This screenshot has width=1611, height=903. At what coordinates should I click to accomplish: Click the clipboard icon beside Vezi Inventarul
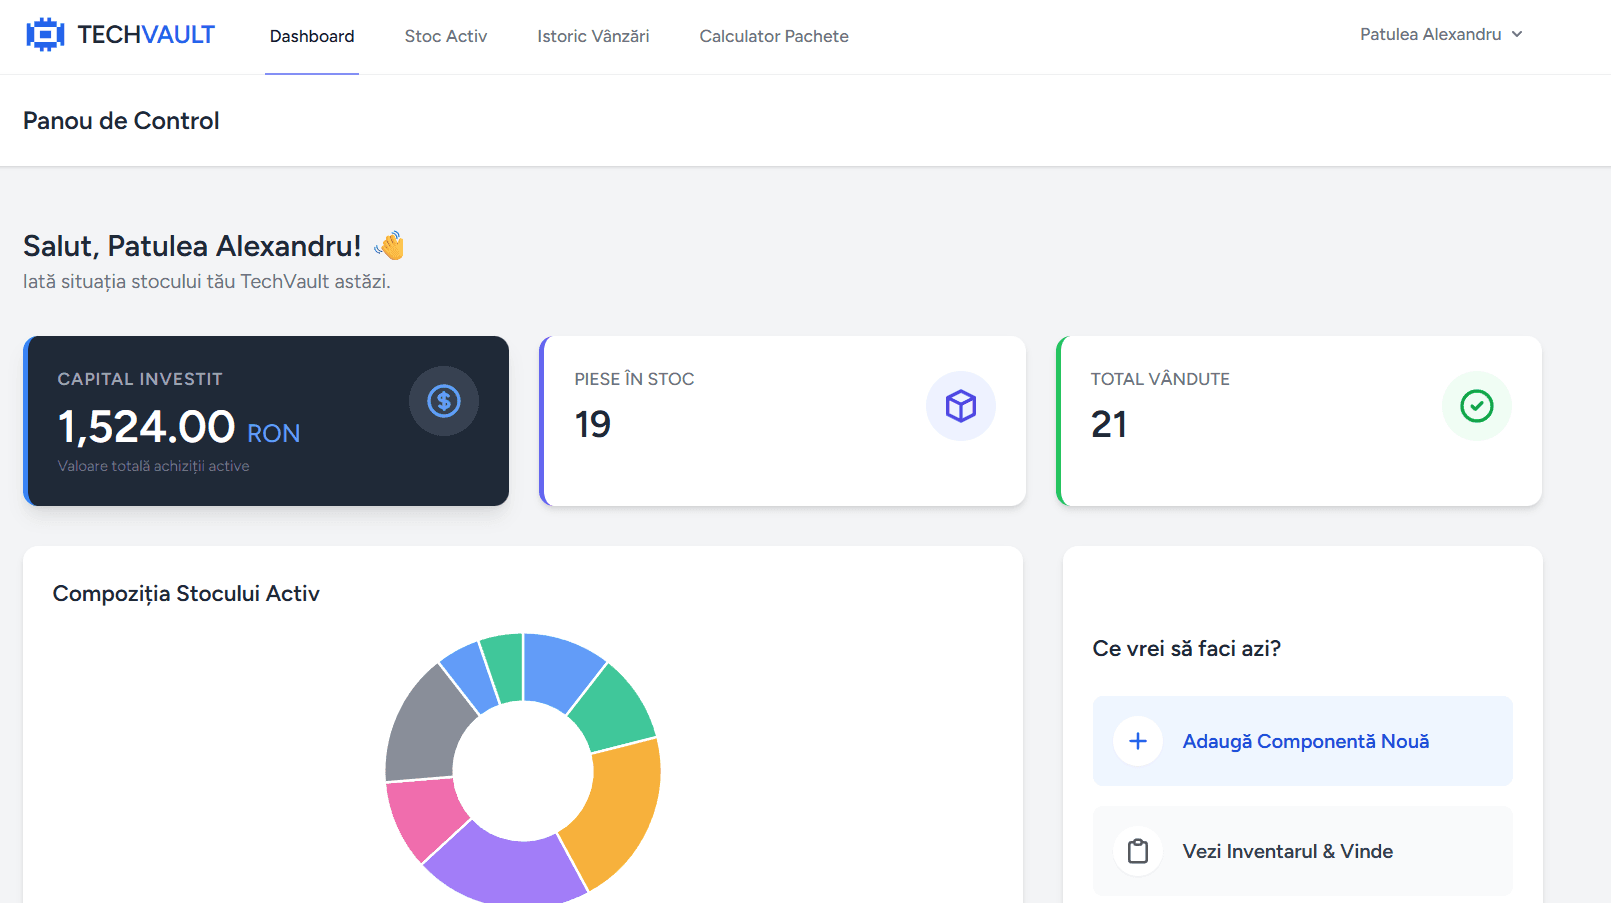1138,851
